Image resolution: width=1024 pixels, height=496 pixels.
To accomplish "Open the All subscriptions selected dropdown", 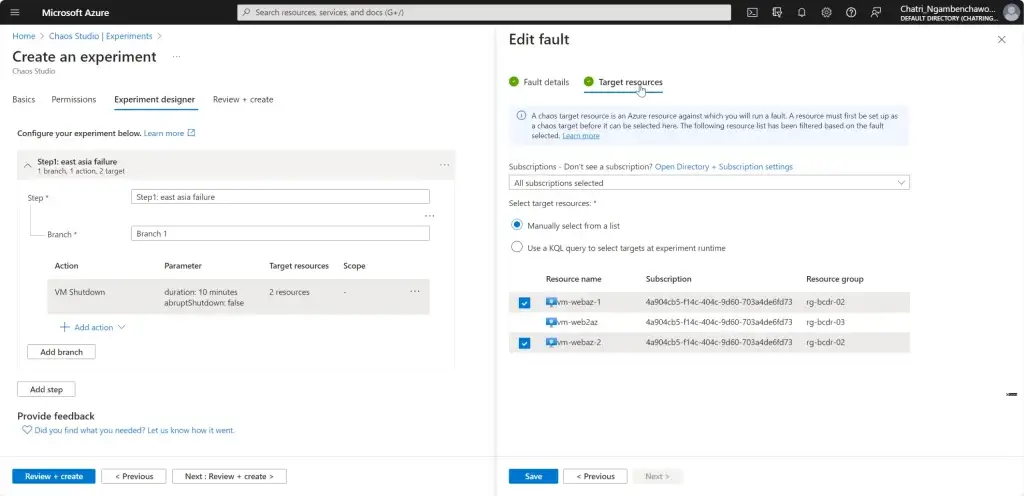I will [x=709, y=183].
